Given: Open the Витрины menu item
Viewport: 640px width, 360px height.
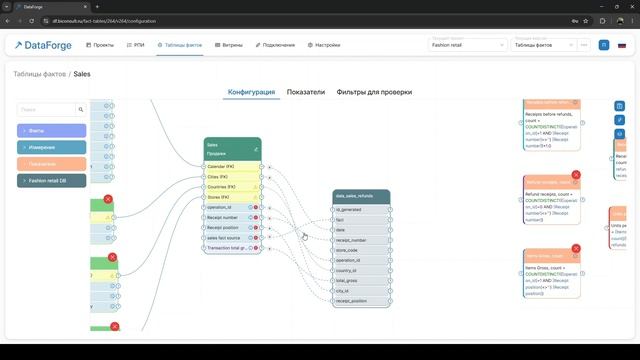Looking at the screenshot, I should [x=229, y=45].
